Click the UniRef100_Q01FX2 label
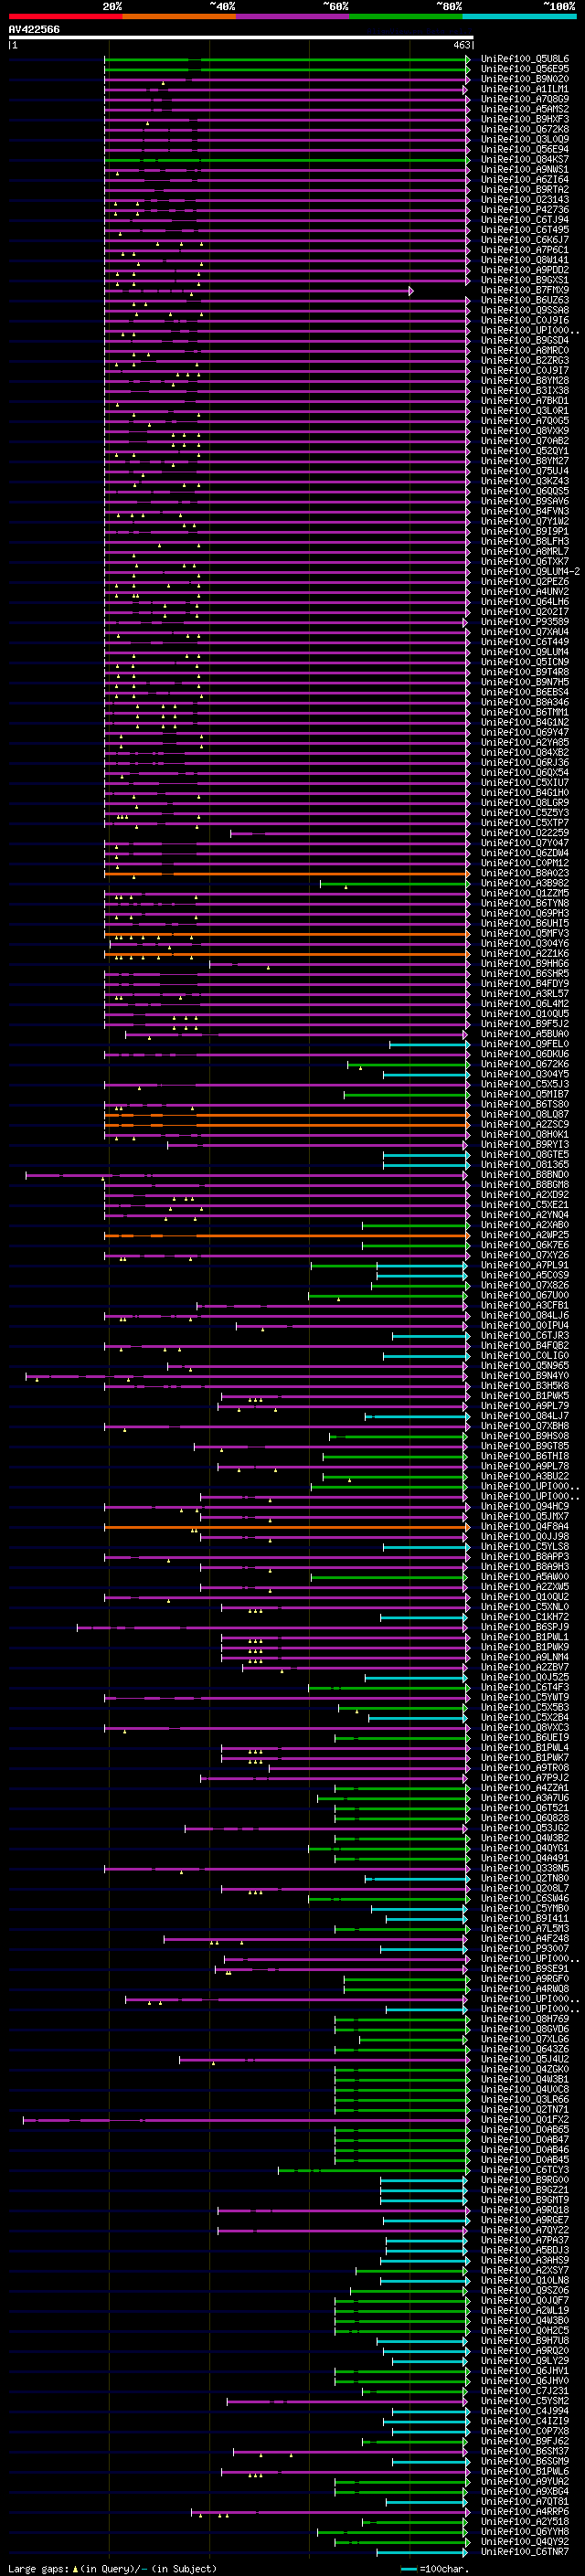 [525, 2120]
